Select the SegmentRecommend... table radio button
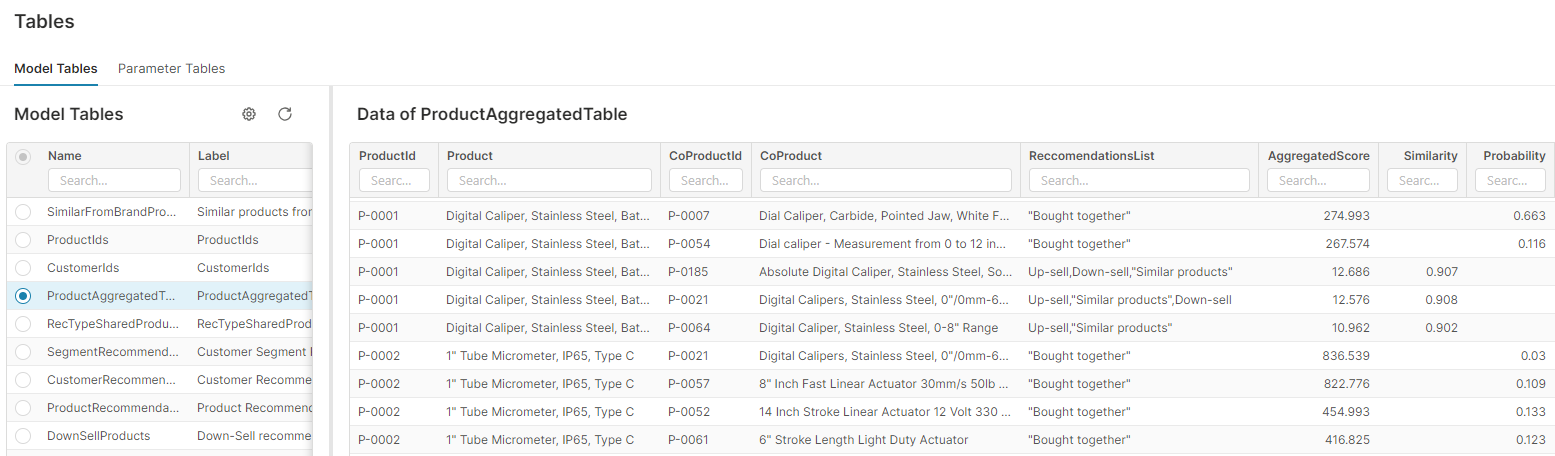 (x=24, y=352)
